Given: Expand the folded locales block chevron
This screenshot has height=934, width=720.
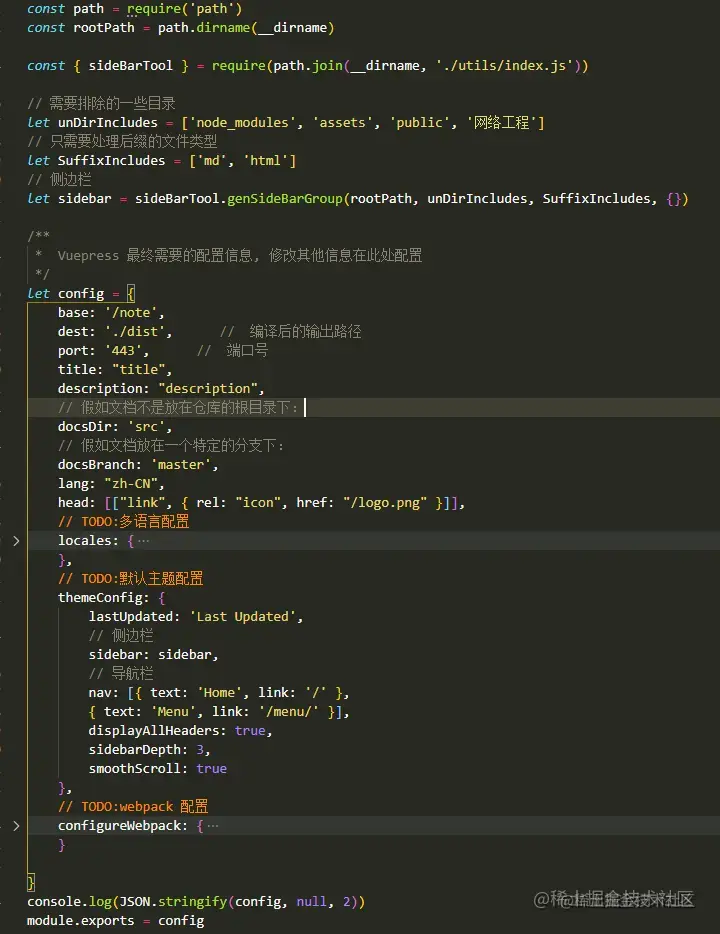Looking at the screenshot, I should coord(16,541).
